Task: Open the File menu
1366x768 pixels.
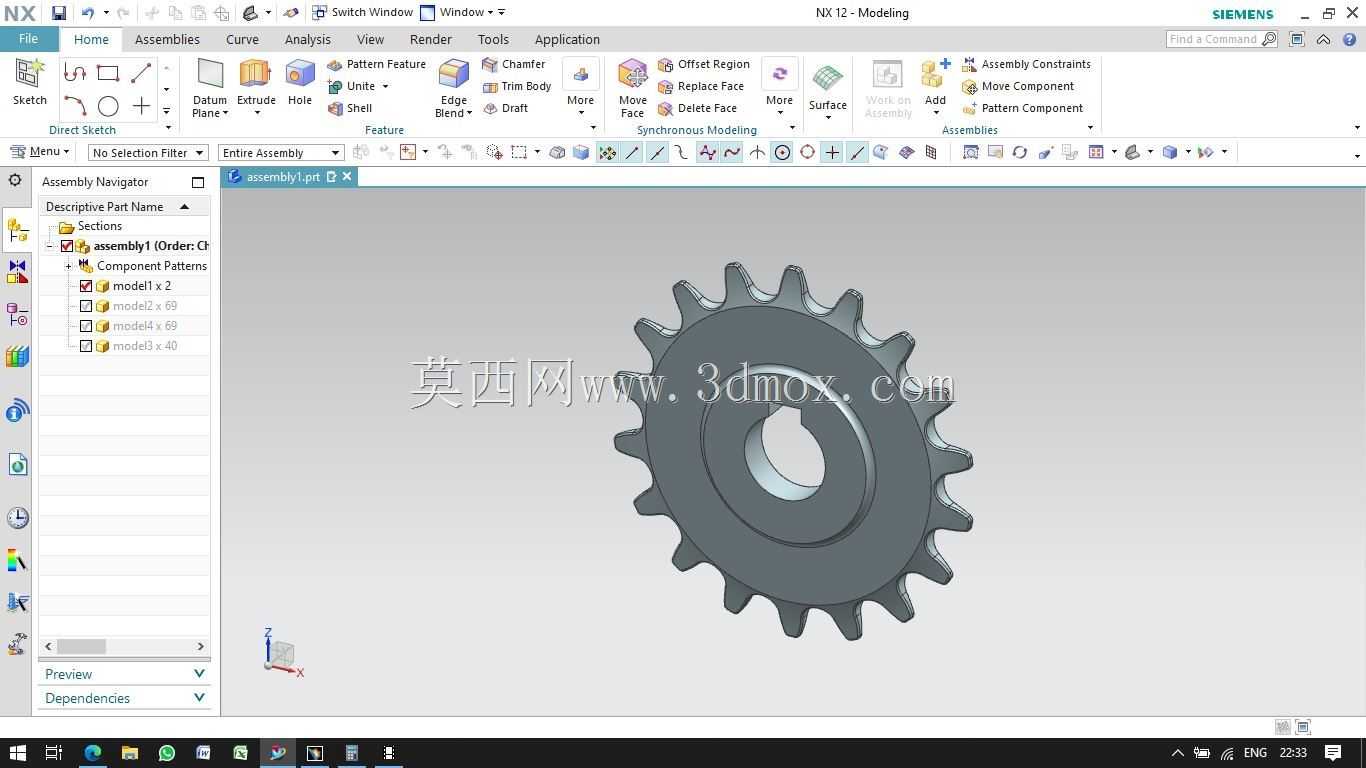Action: pyautogui.click(x=28, y=39)
